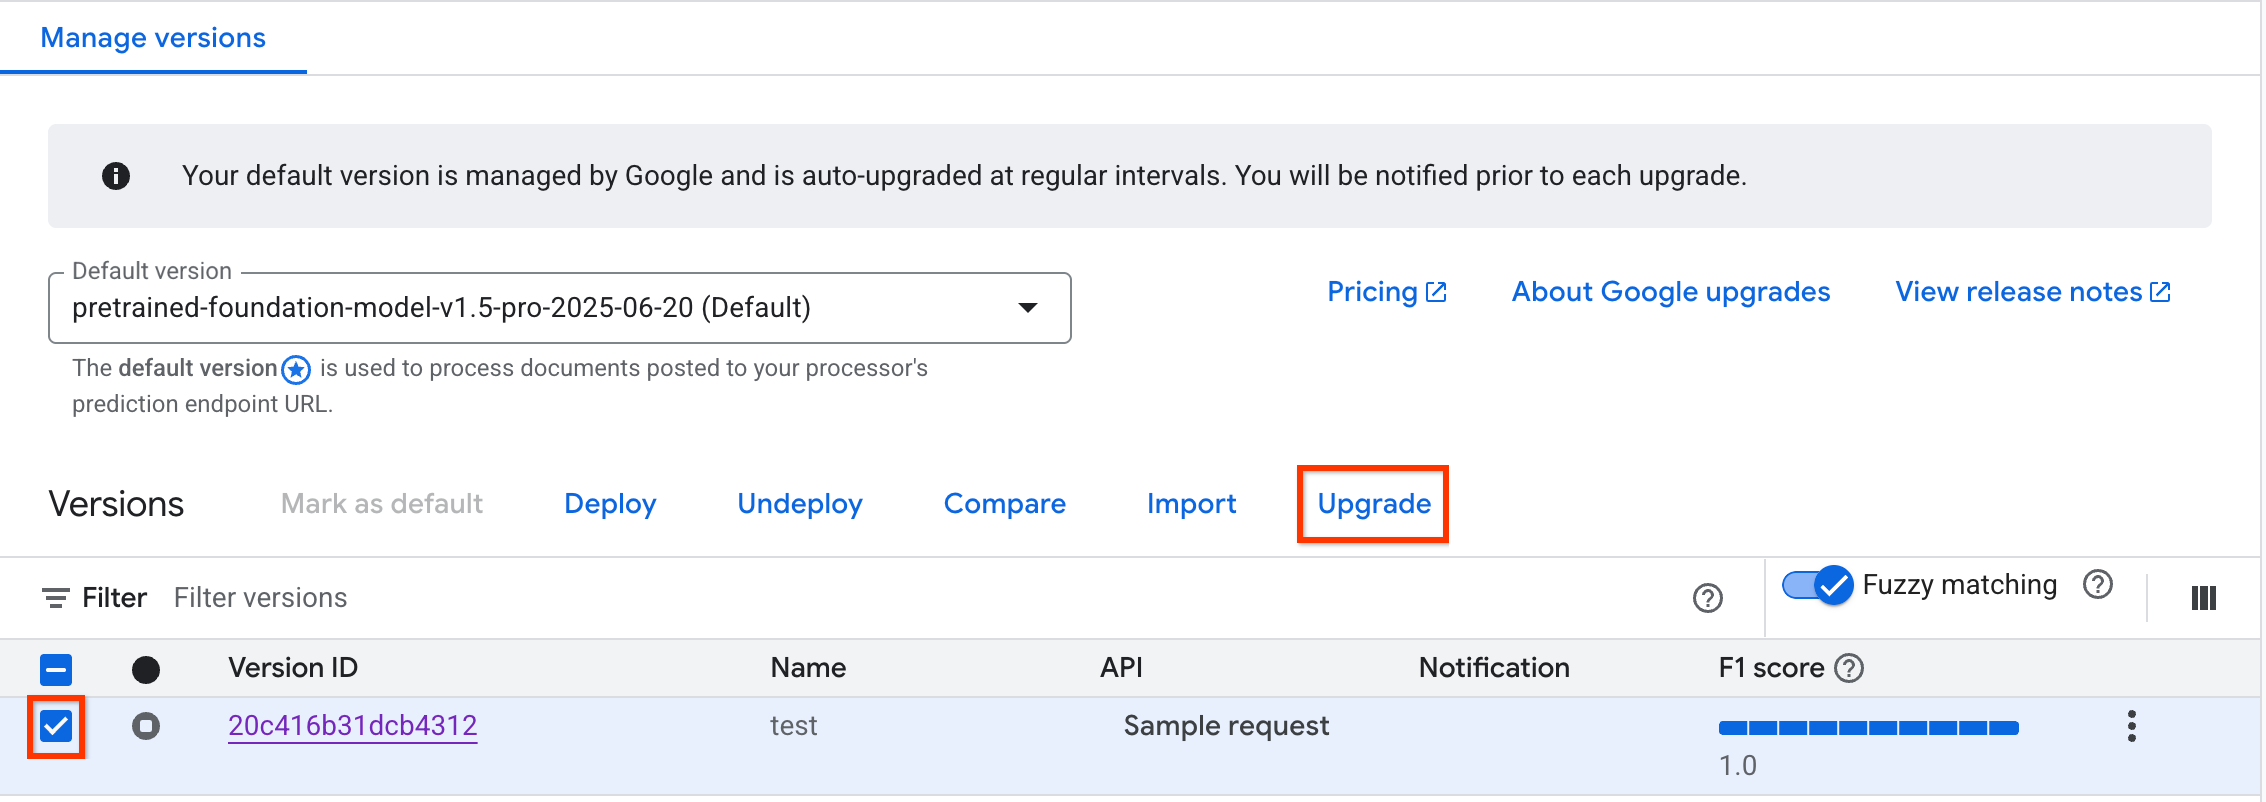The image size is (2266, 802).
Task: Click the Deploy button
Action: click(610, 504)
